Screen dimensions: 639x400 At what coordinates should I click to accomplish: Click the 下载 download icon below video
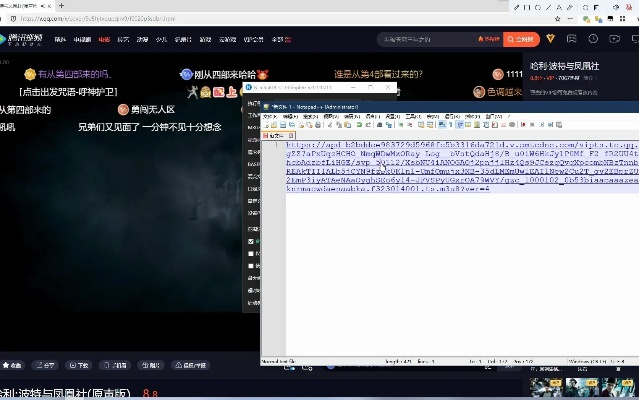click(x=80, y=365)
